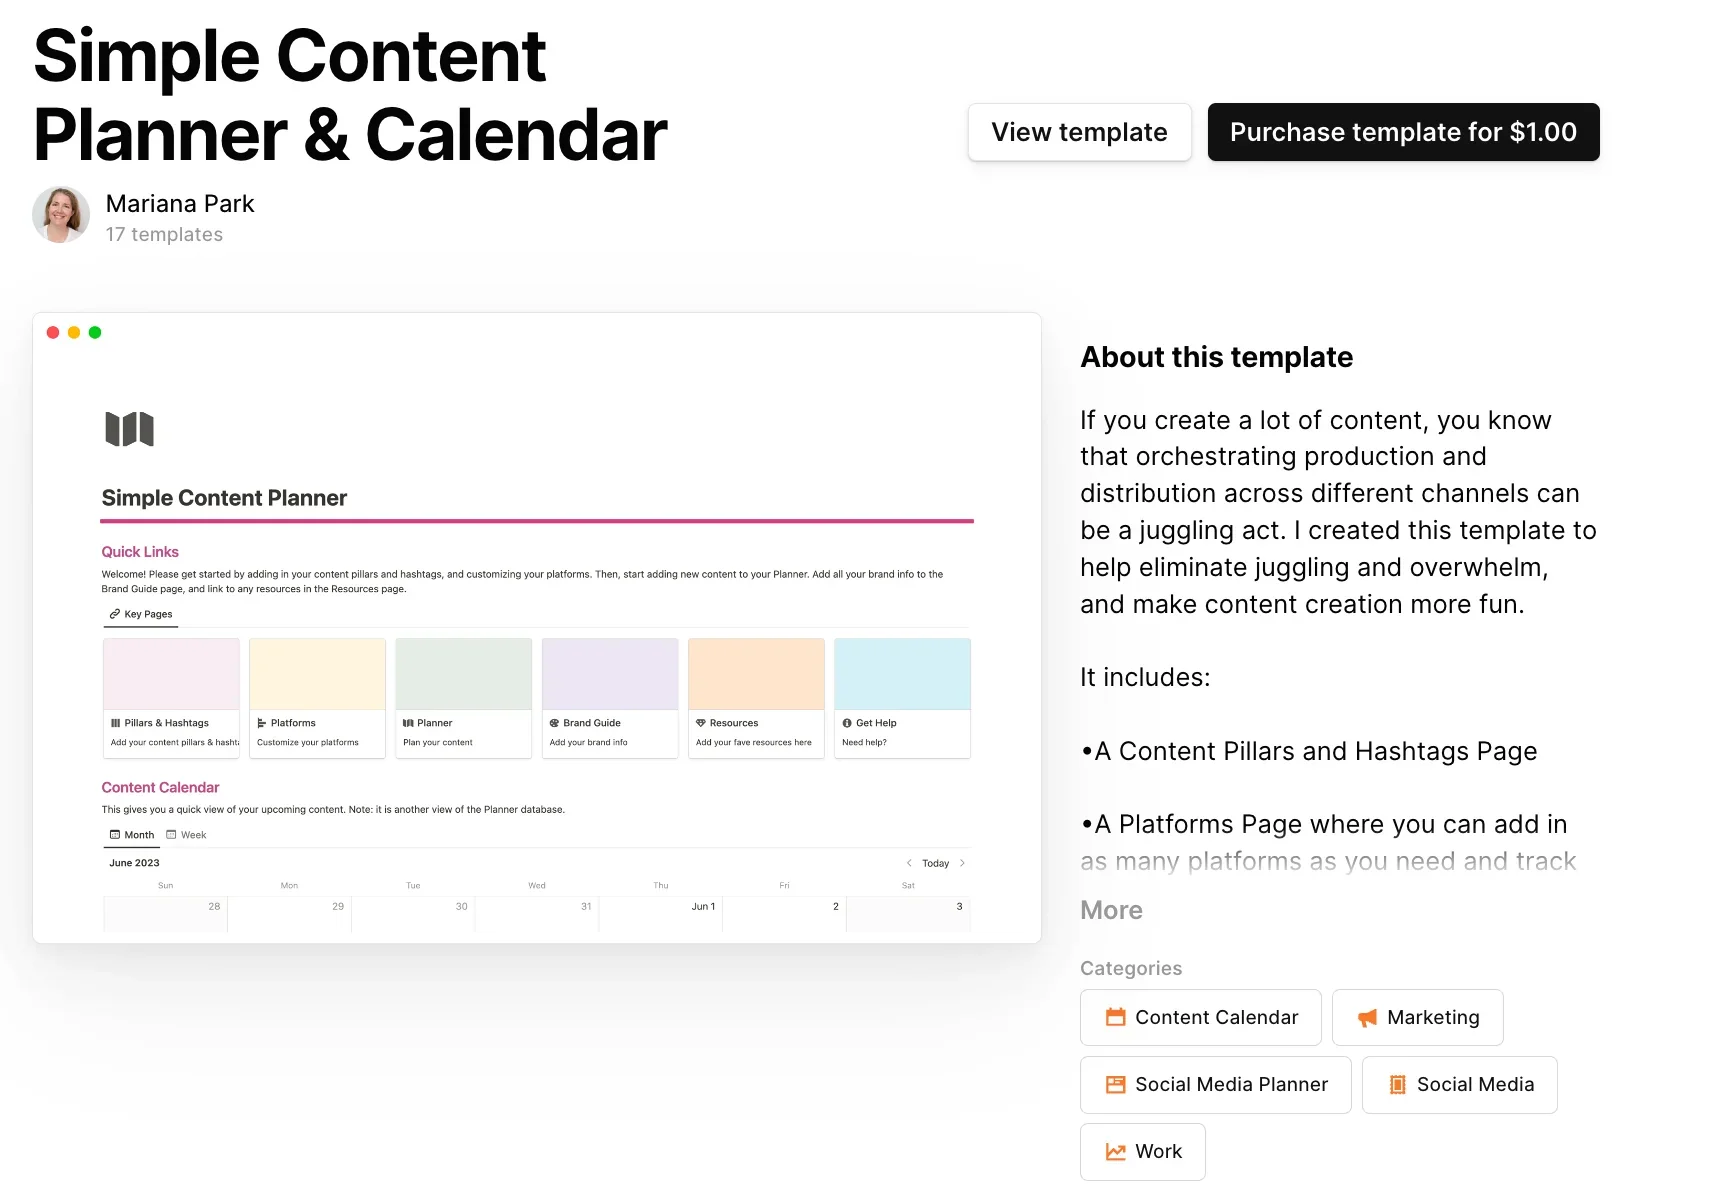Click the Work chart icon
Image resolution: width=1722 pixels, height=1192 pixels.
pos(1115,1151)
